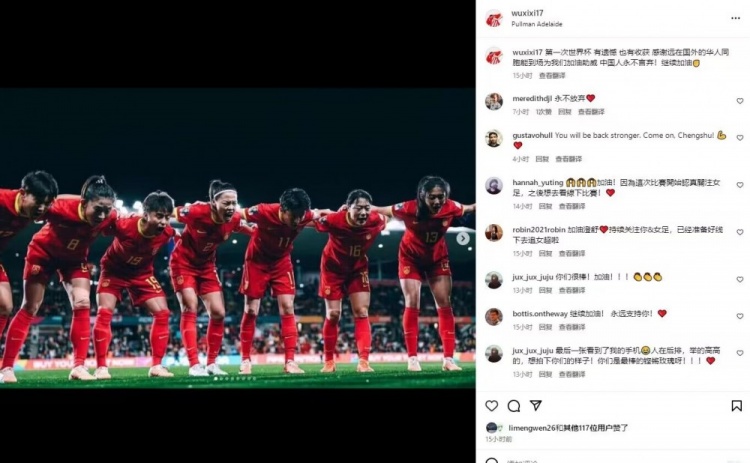This screenshot has width=750, height=463.
Task: View gustavohull's profile picture
Action: (x=494, y=139)
